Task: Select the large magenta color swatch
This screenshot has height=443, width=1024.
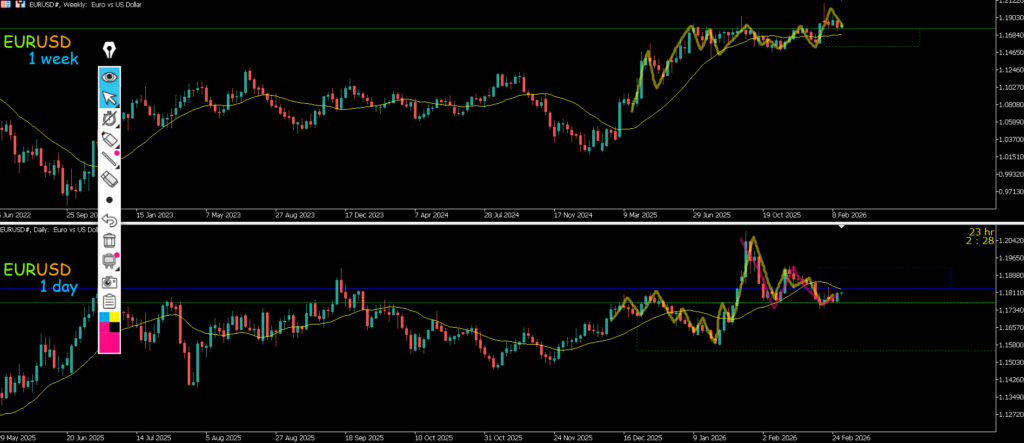Action: pos(109,340)
